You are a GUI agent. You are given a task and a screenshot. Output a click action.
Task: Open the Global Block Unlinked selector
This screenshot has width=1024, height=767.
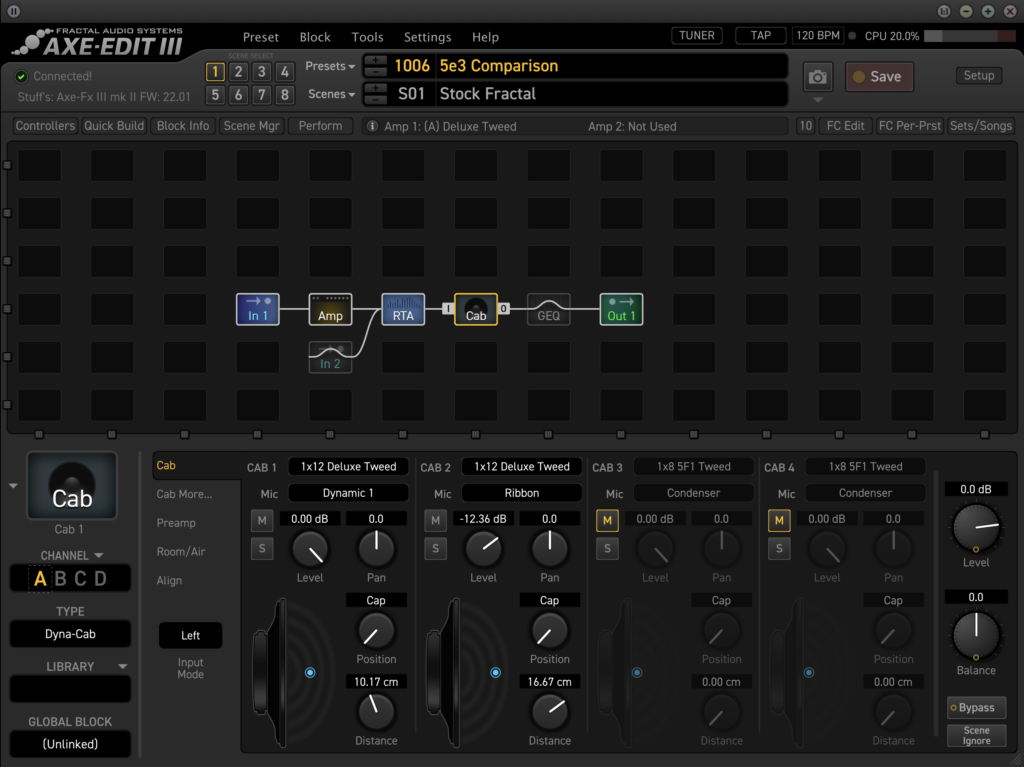pos(70,744)
